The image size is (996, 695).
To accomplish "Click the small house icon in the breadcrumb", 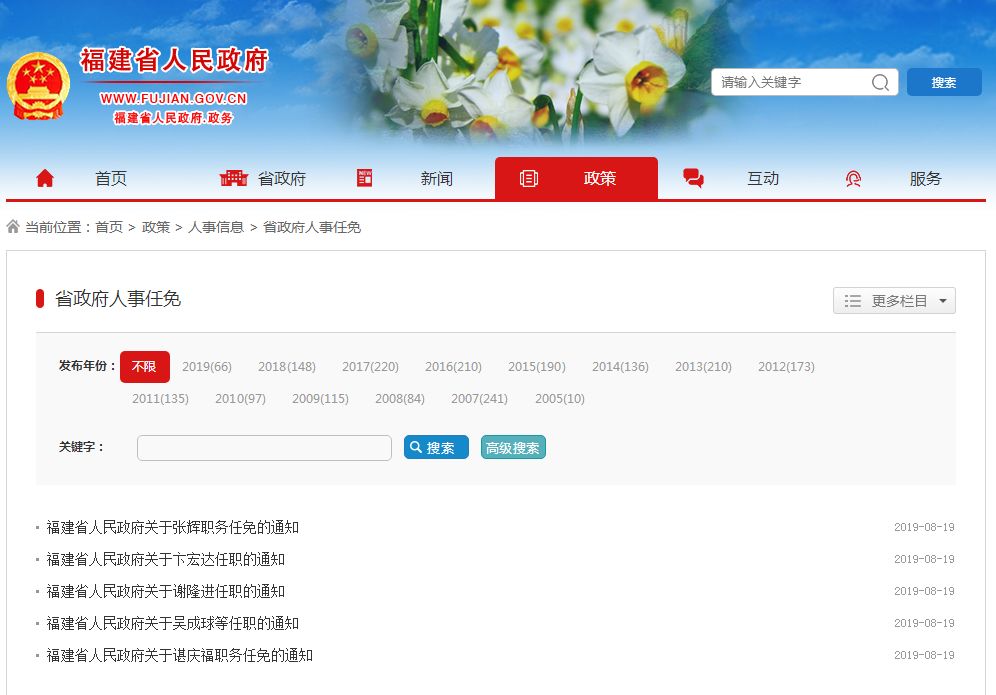I will click(x=13, y=226).
